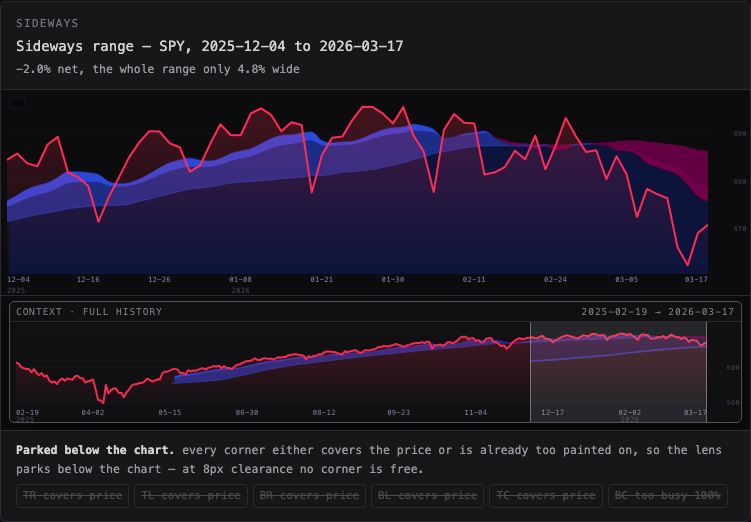Click the 'BR covers price' chip
Viewport: 751px width, 522px height.
click(309, 496)
